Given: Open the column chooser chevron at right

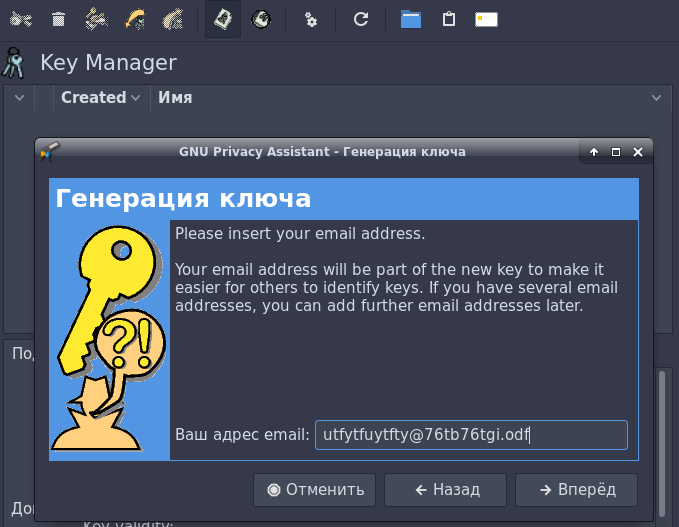Looking at the screenshot, I should (x=656, y=98).
